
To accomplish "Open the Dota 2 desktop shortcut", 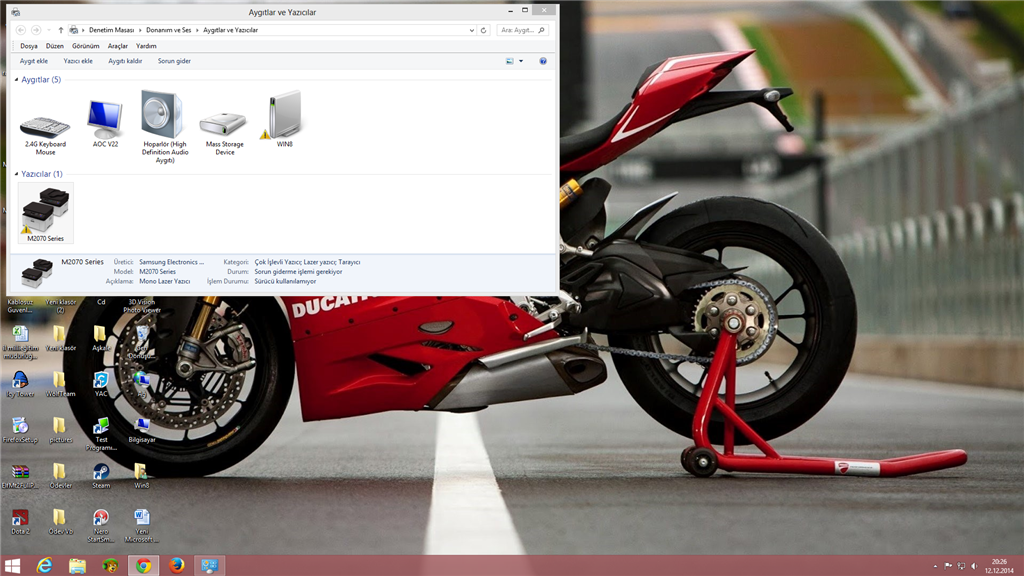I will pos(20,522).
